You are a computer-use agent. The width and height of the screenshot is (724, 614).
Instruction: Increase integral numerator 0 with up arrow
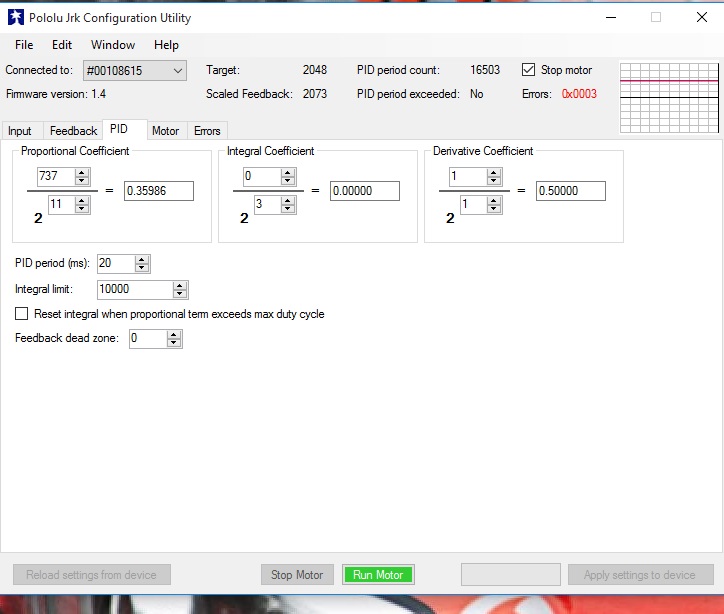click(288, 172)
